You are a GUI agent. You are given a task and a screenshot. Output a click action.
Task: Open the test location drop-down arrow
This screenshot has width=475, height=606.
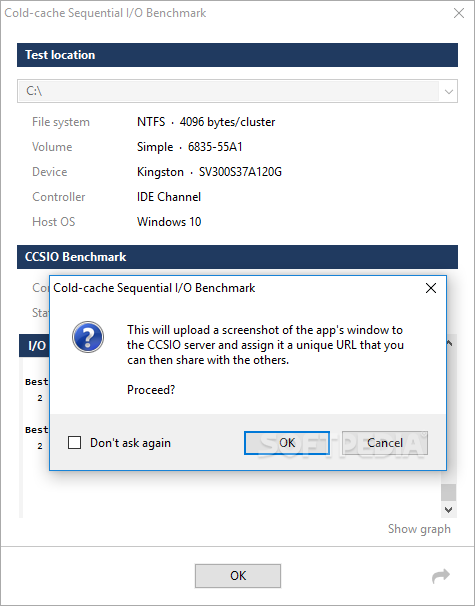(x=448, y=92)
